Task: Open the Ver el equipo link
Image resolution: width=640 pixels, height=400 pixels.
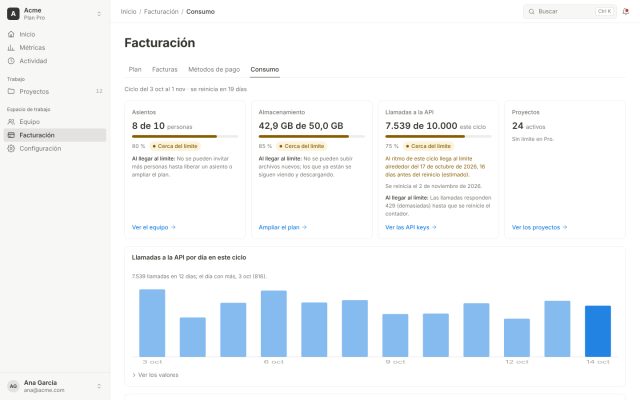Action: 153,227
